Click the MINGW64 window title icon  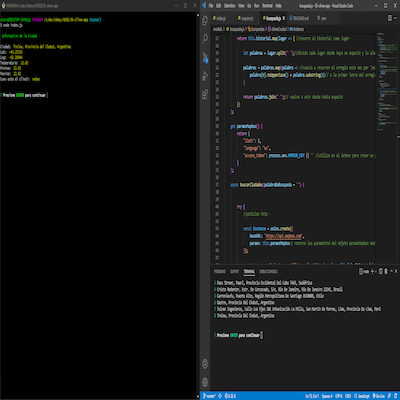pyautogui.click(x=3, y=6)
